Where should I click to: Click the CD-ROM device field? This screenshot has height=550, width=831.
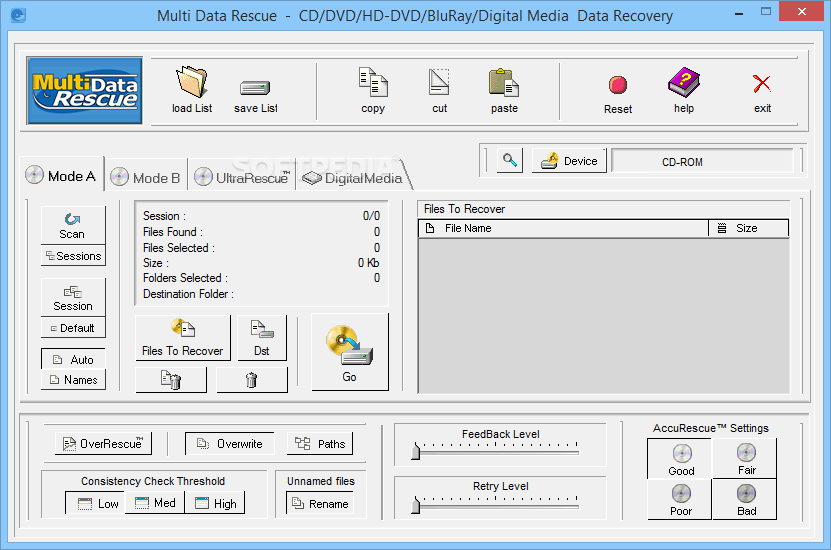pyautogui.click(x=702, y=161)
